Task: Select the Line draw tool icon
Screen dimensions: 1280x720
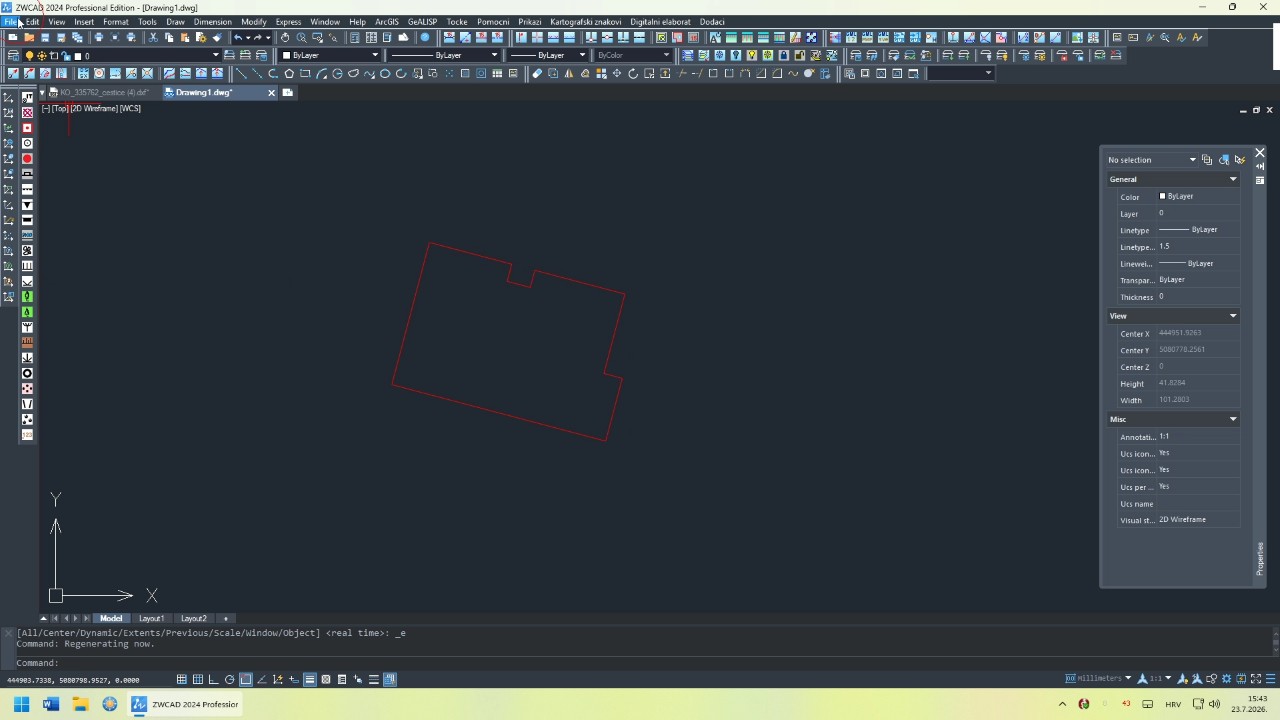Action: (241, 73)
